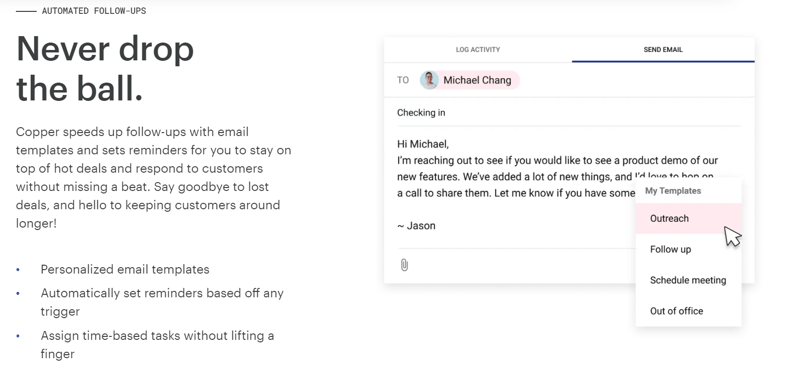Screen dimensions: 800x375
Task: Choose the Out of office template
Action: [688, 311]
